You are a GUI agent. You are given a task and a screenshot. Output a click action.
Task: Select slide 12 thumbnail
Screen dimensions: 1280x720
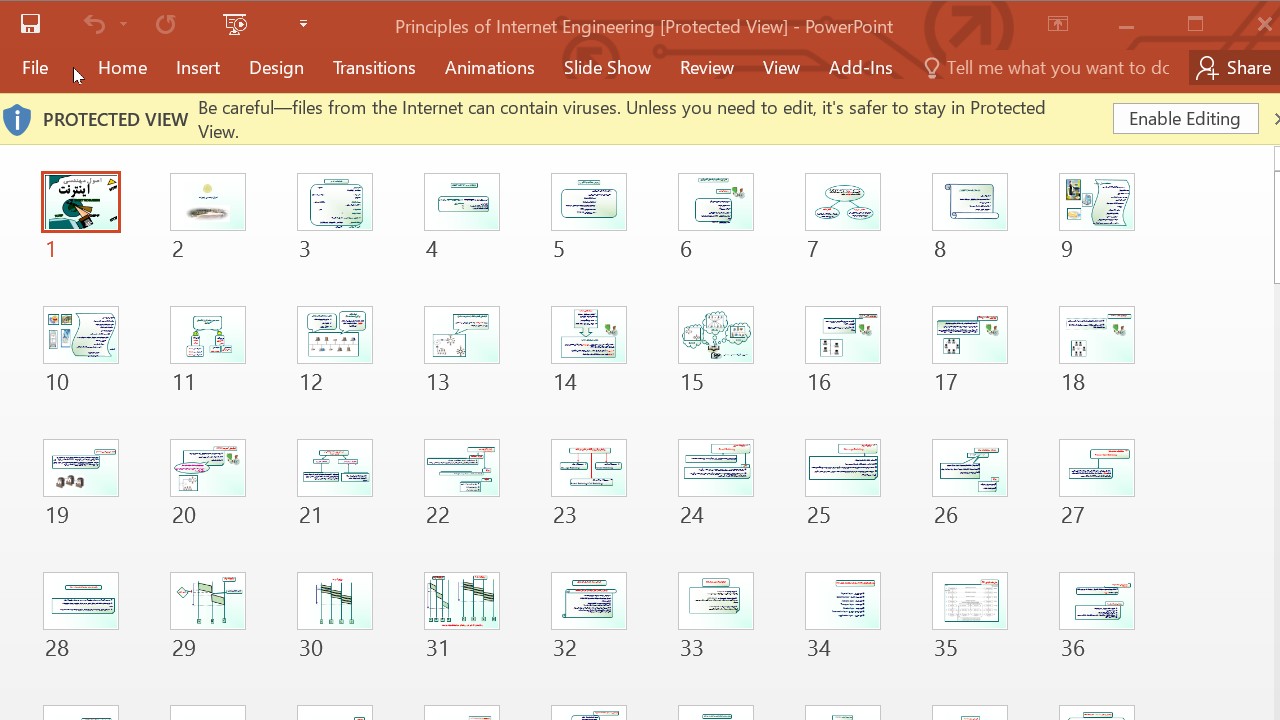tap(335, 335)
